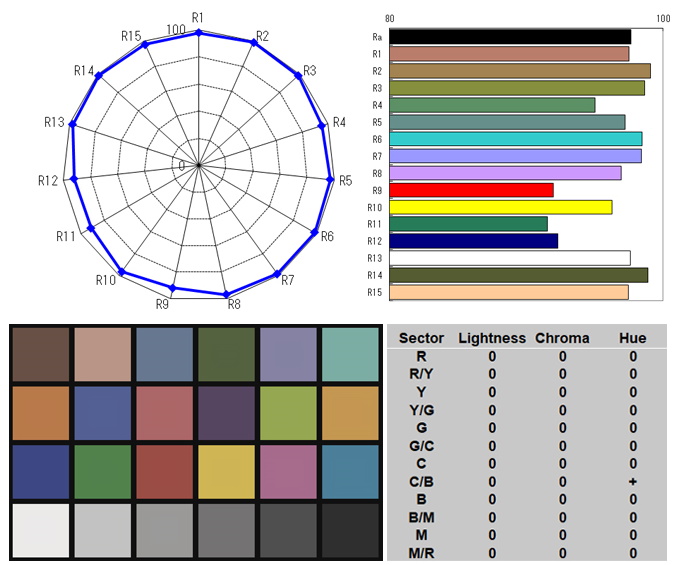Click the white patch in grayscale row
Screen dimensions: 675x565
[40, 531]
